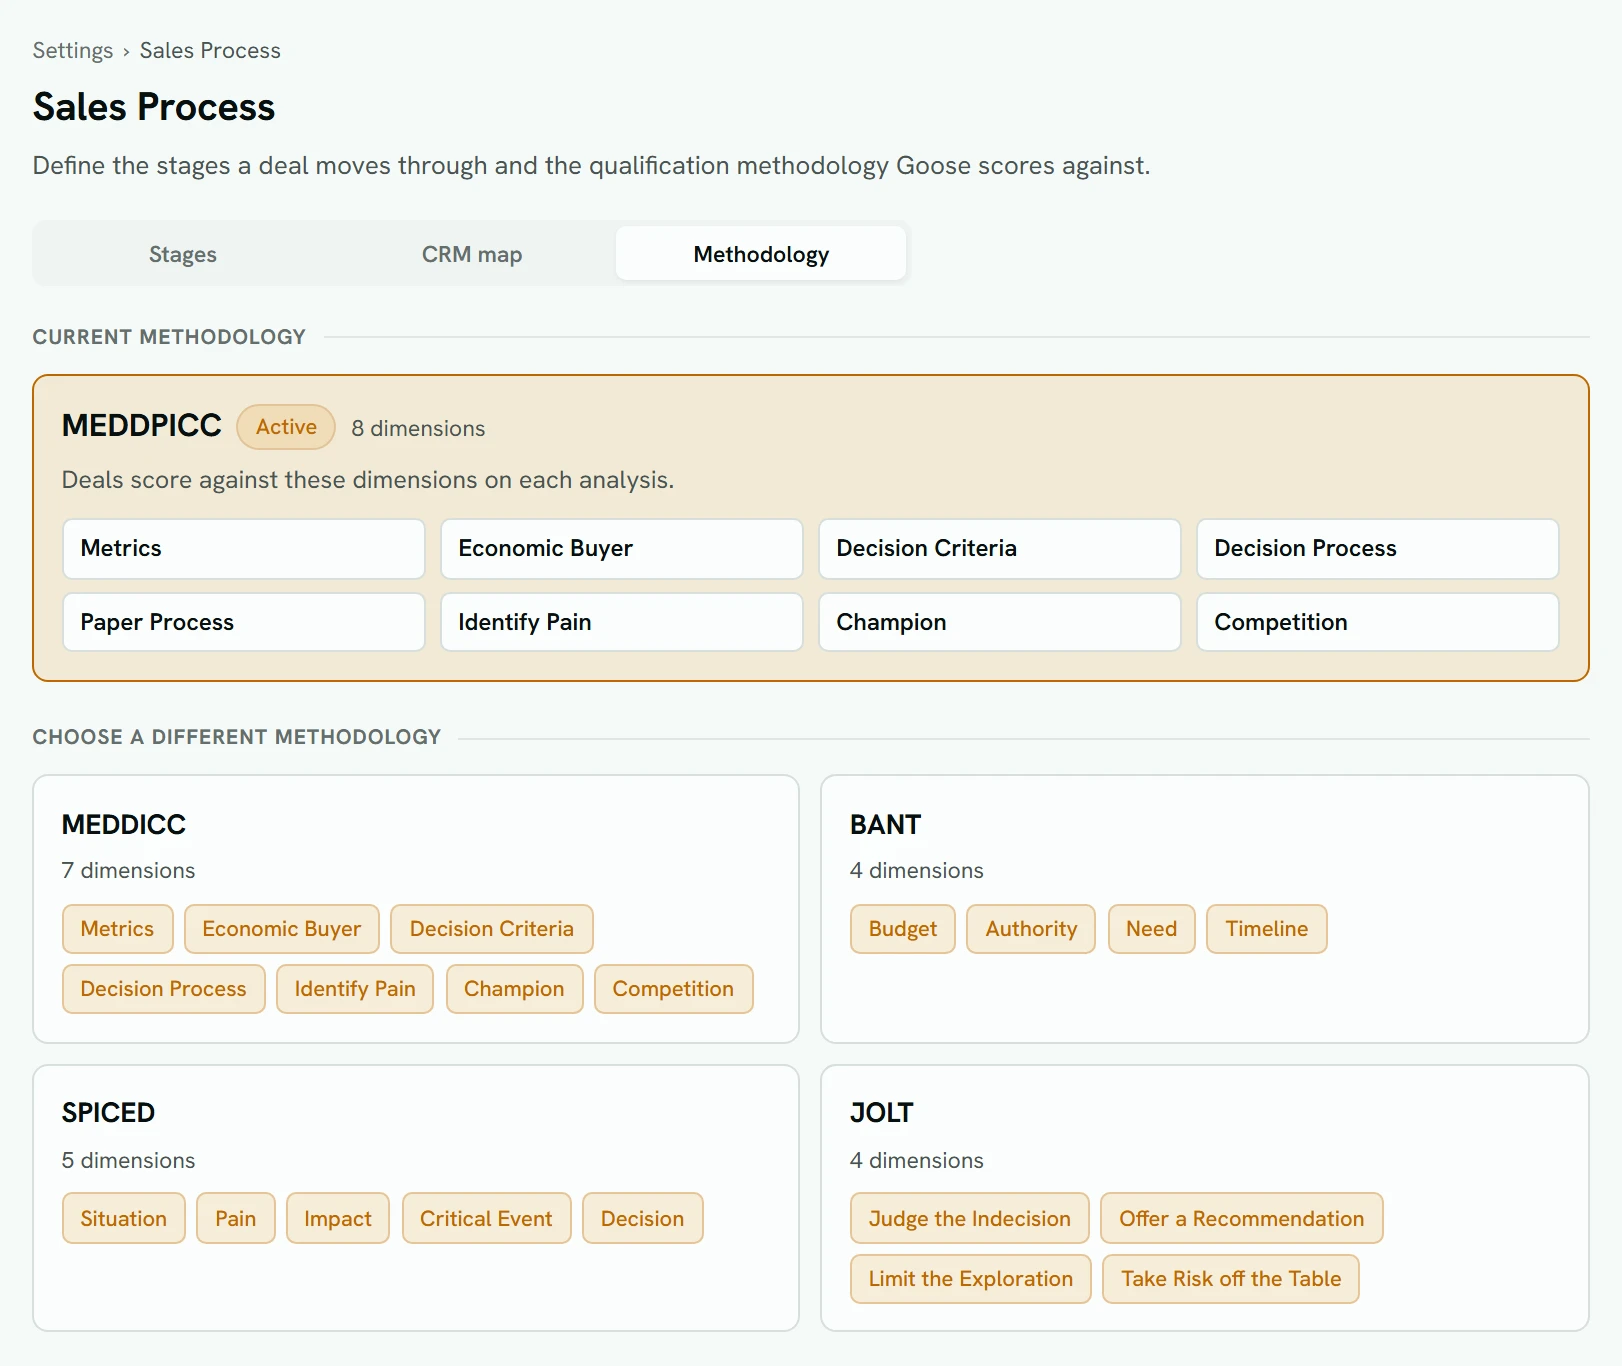
Task: Choose the MEDDICC methodology title
Action: point(124,824)
